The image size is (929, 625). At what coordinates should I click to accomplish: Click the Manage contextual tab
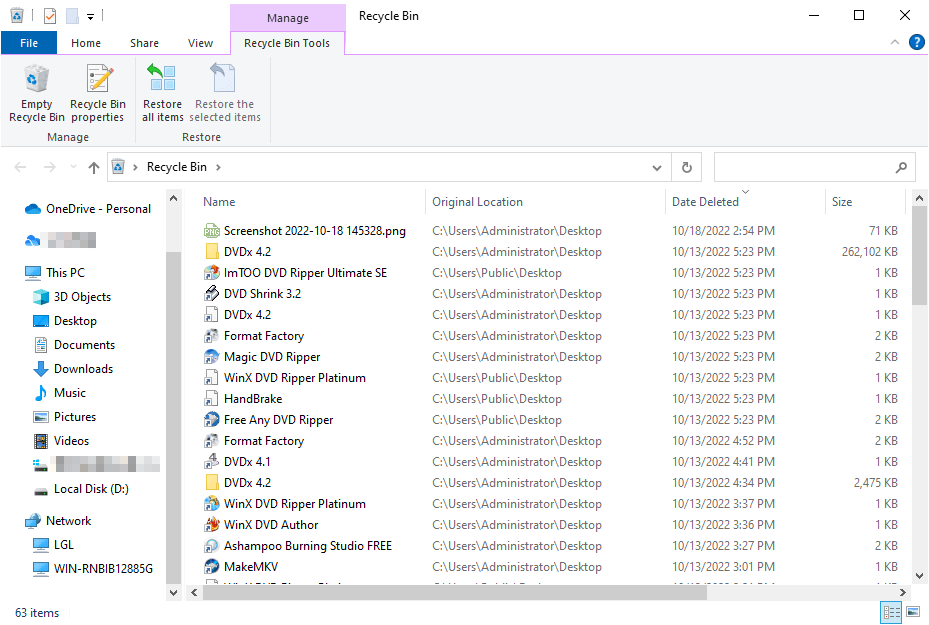[x=288, y=18]
